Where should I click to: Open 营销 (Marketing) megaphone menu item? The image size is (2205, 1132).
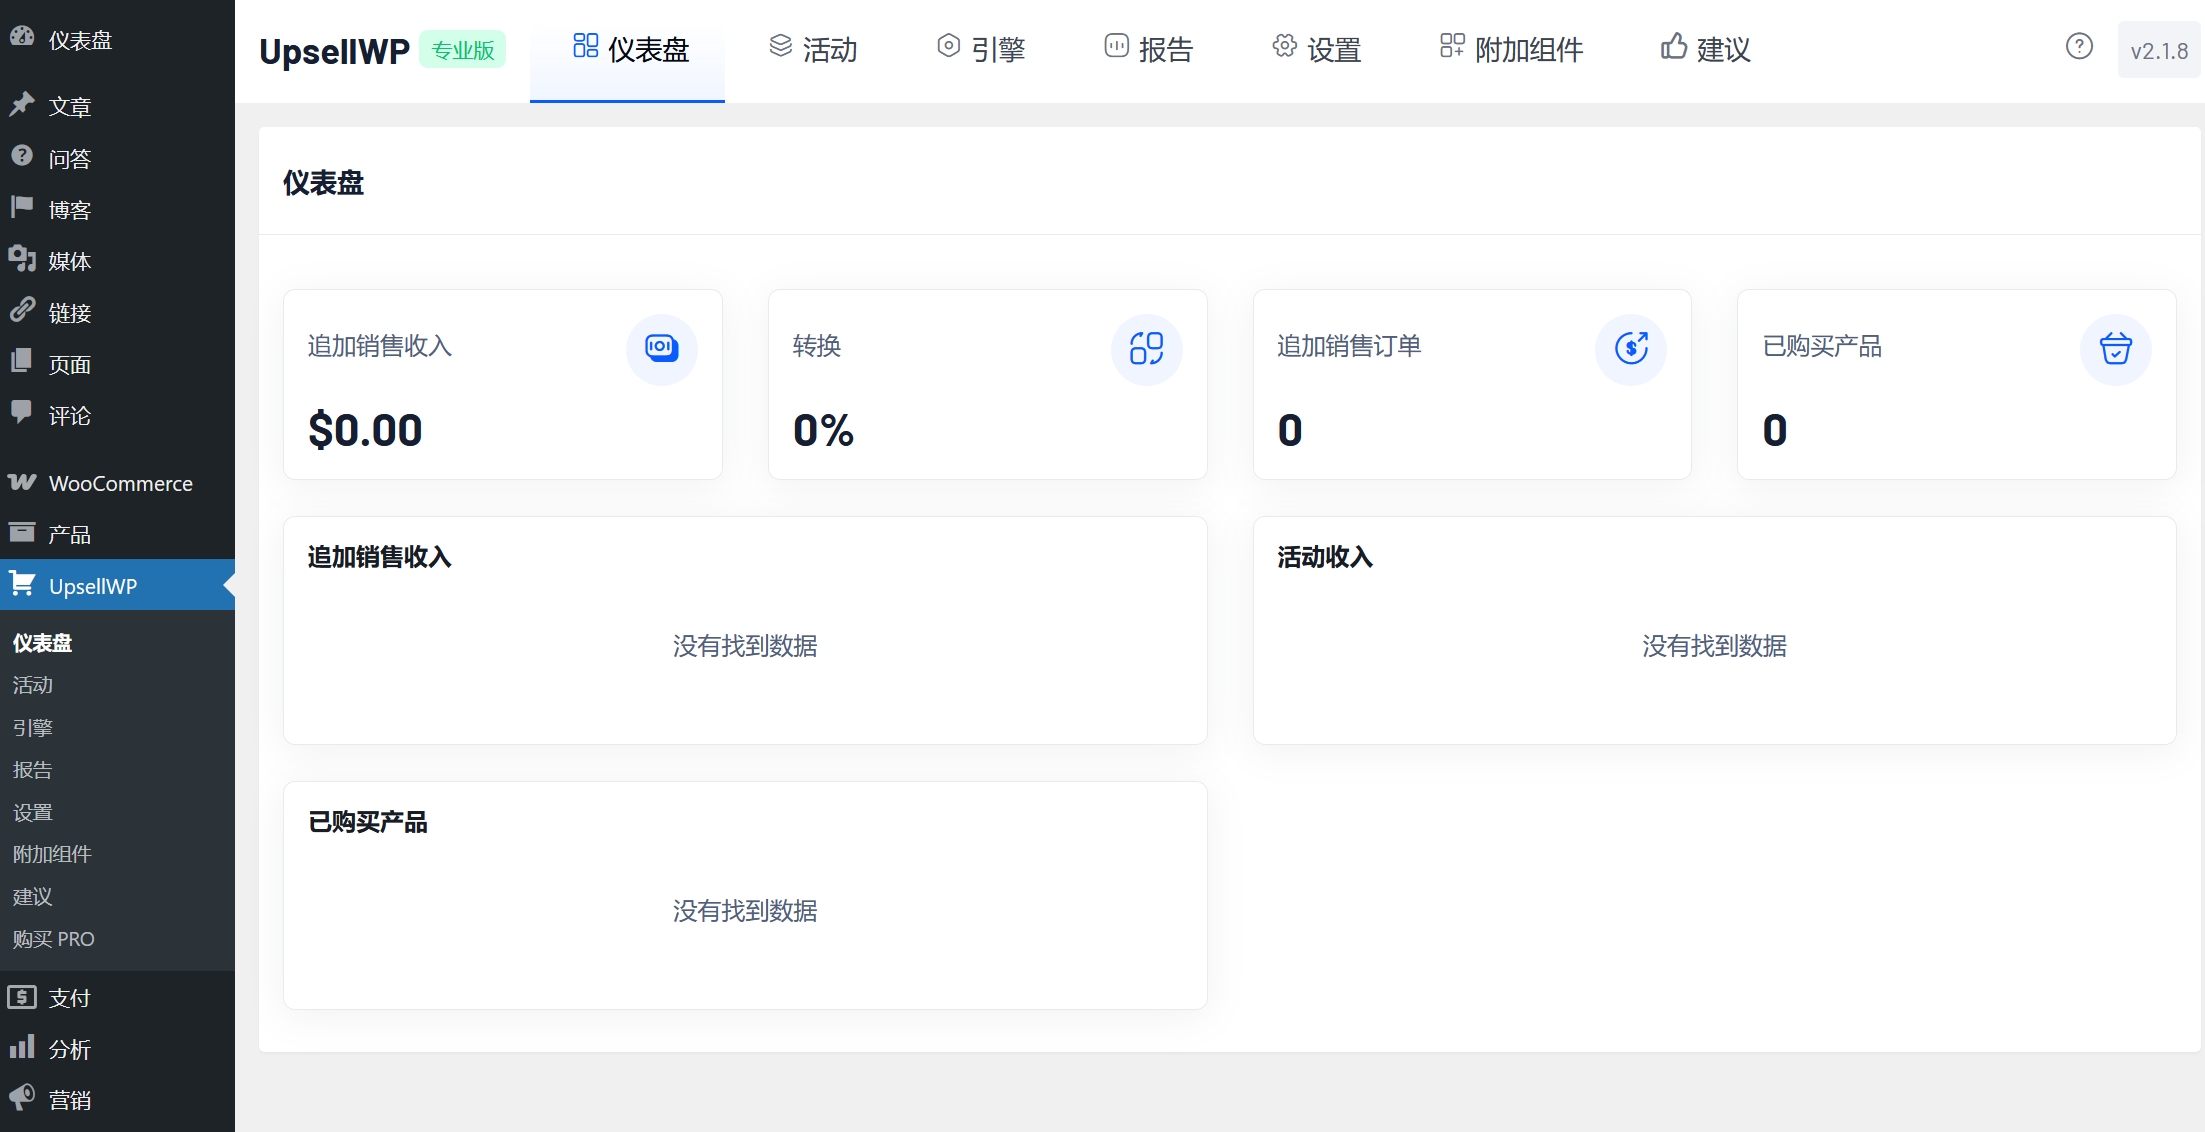(x=69, y=1100)
